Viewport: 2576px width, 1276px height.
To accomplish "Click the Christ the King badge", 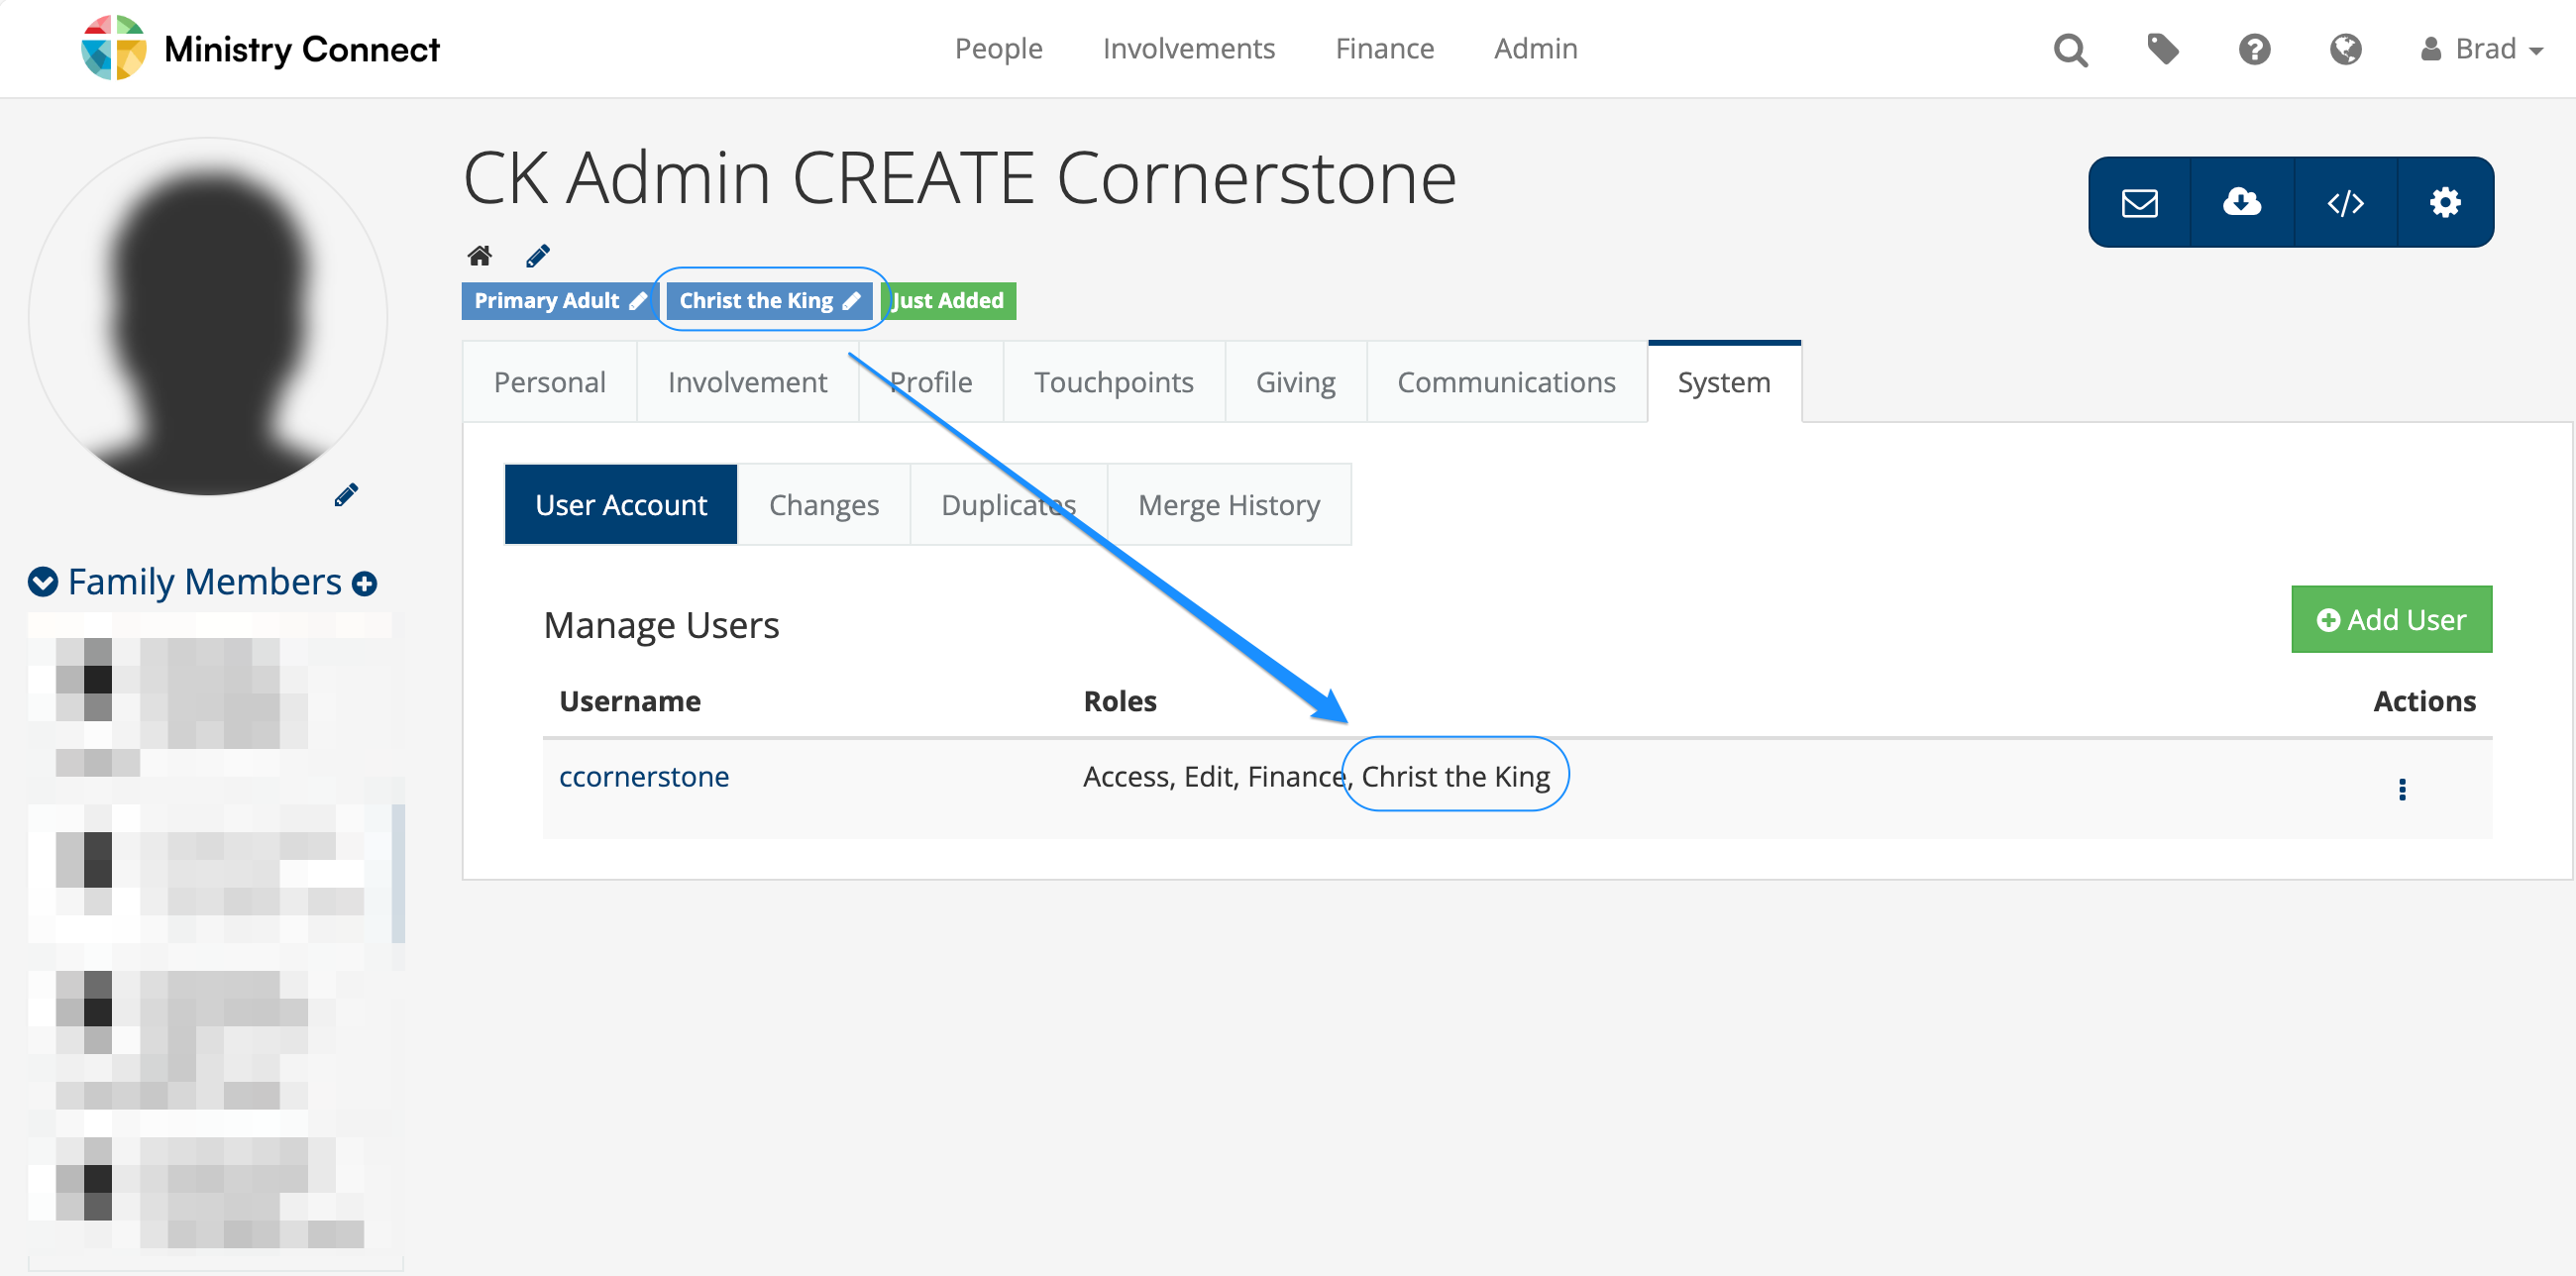I will (769, 301).
